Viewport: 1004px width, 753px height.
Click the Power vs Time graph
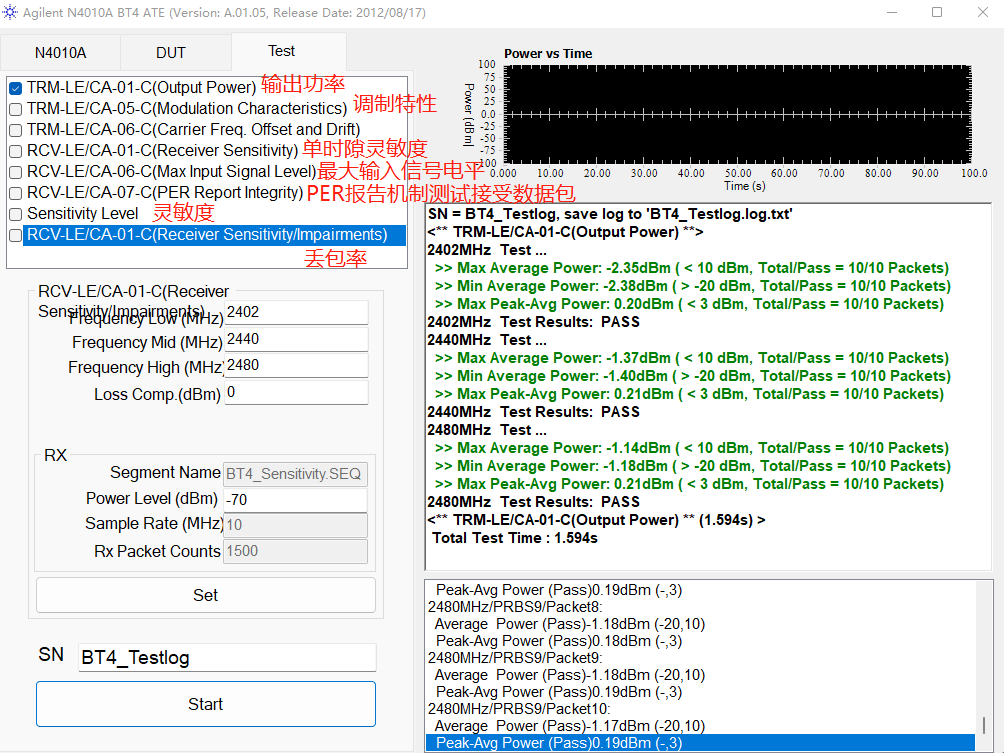click(738, 114)
